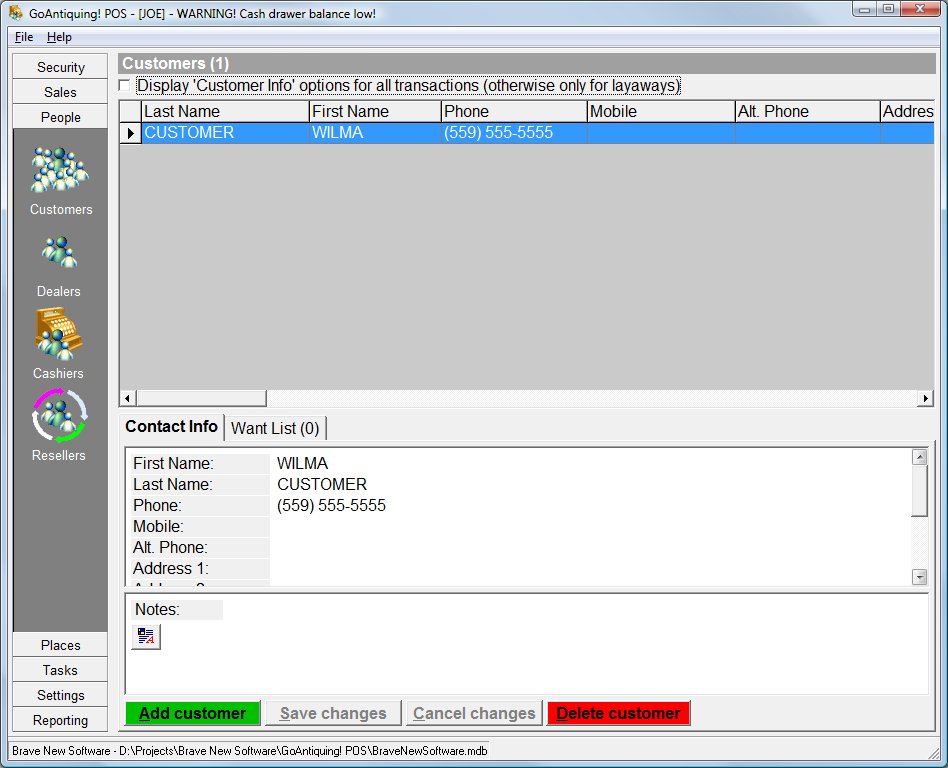Click the empty Address 1 field
The width and height of the screenshot is (948, 768).
(590, 568)
